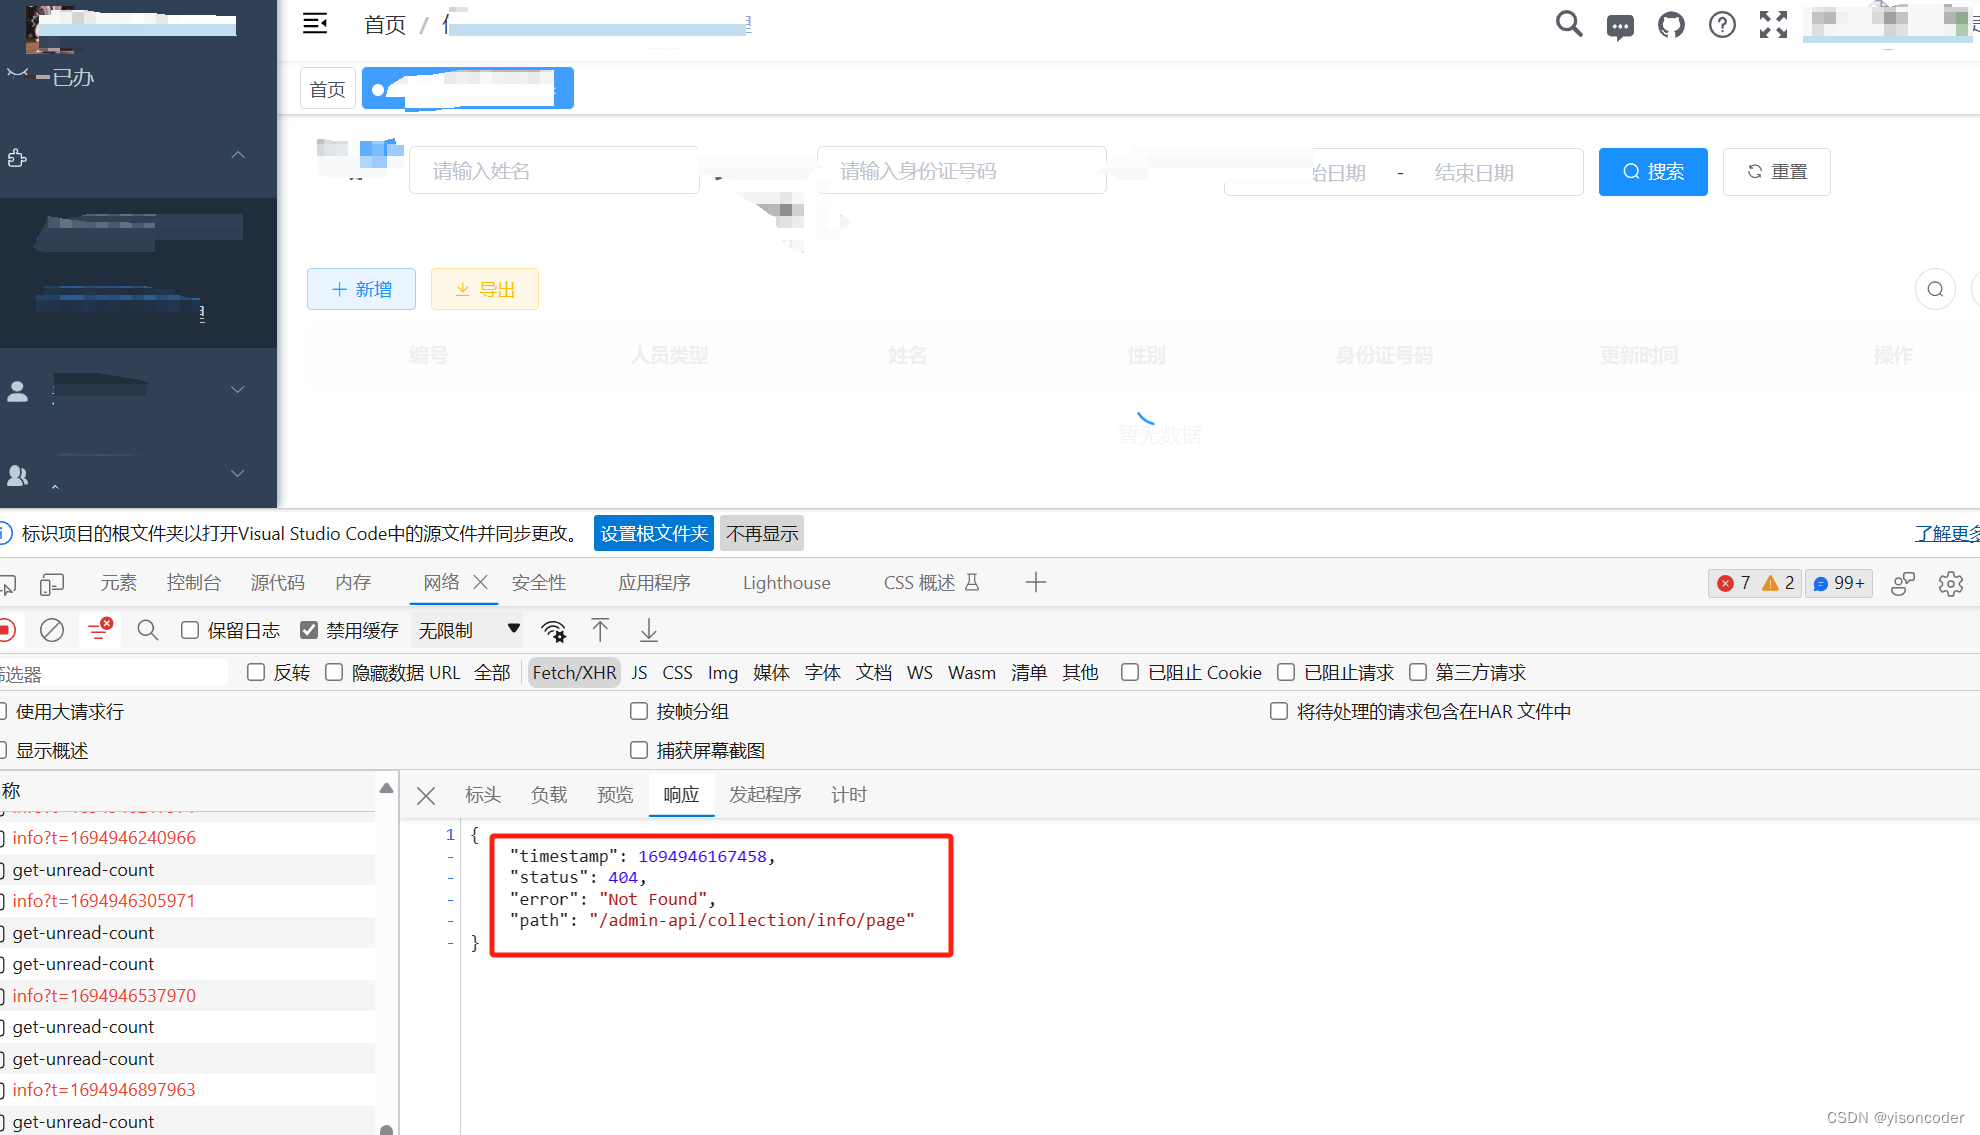
Task: Enable the 保留日志 checkbox
Action: (190, 630)
